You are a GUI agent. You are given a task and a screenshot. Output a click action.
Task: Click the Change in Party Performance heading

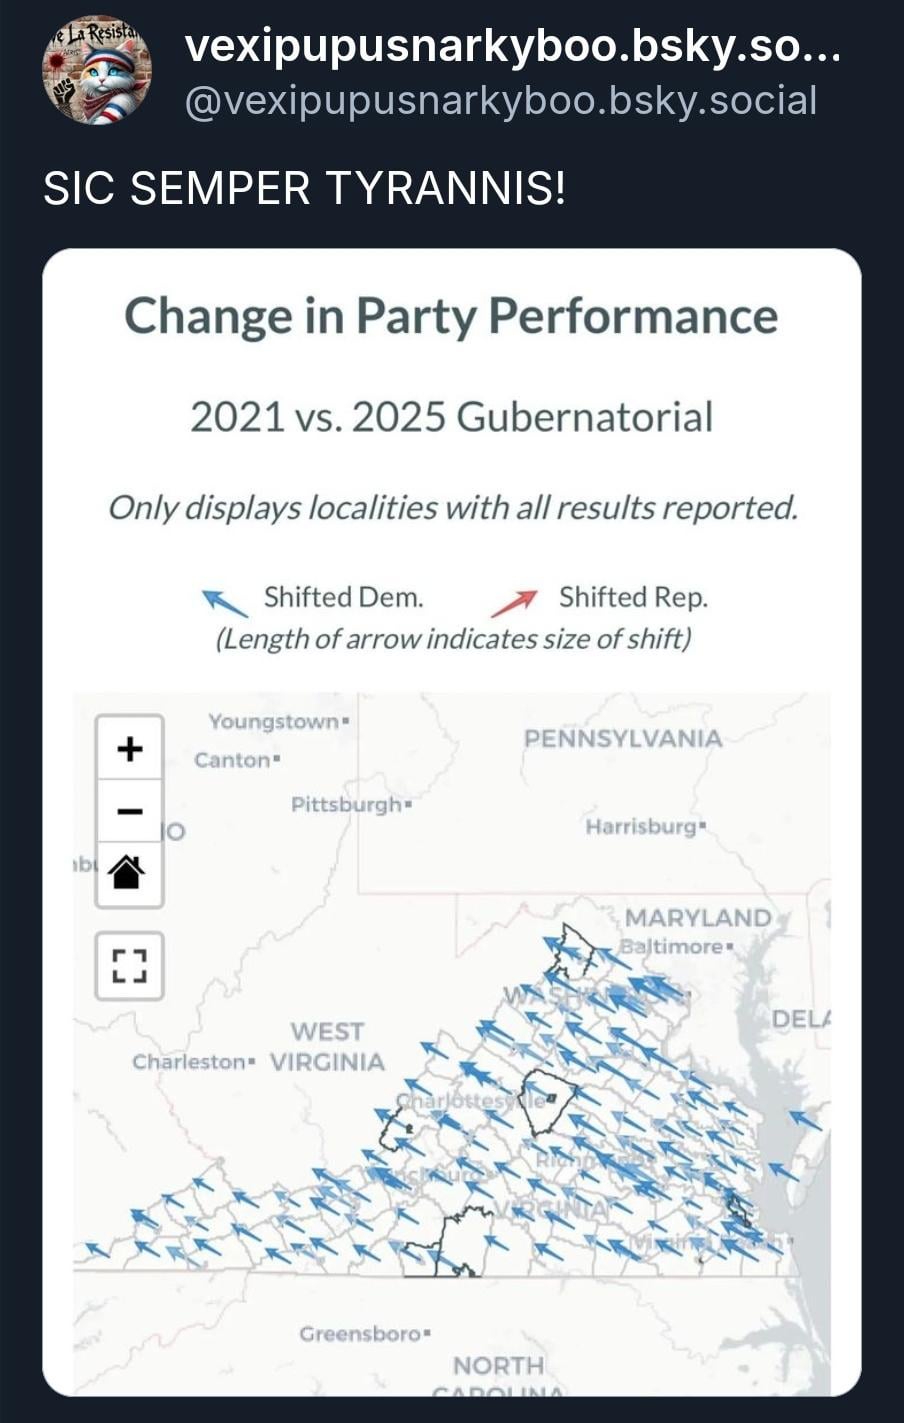point(451,316)
